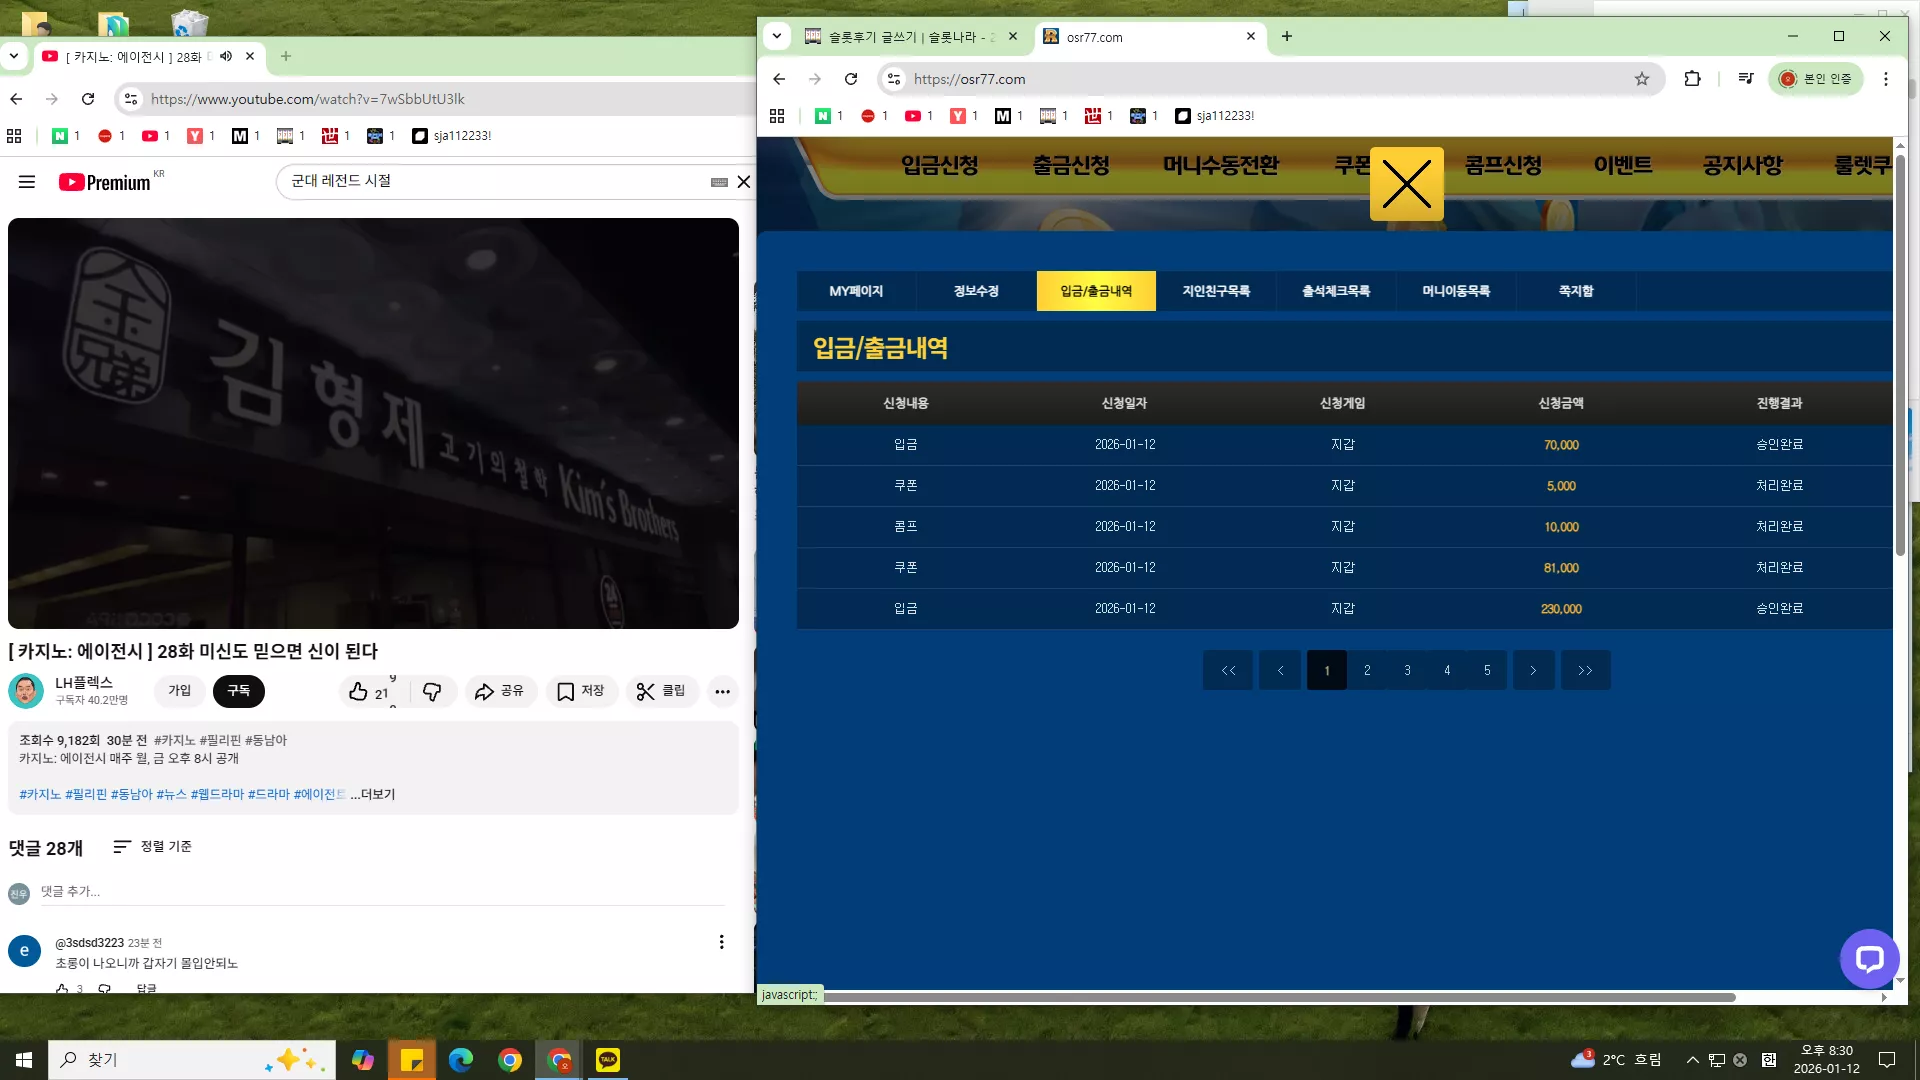1920x1080 pixels.
Task: Click the 공유 share button
Action: coord(500,691)
